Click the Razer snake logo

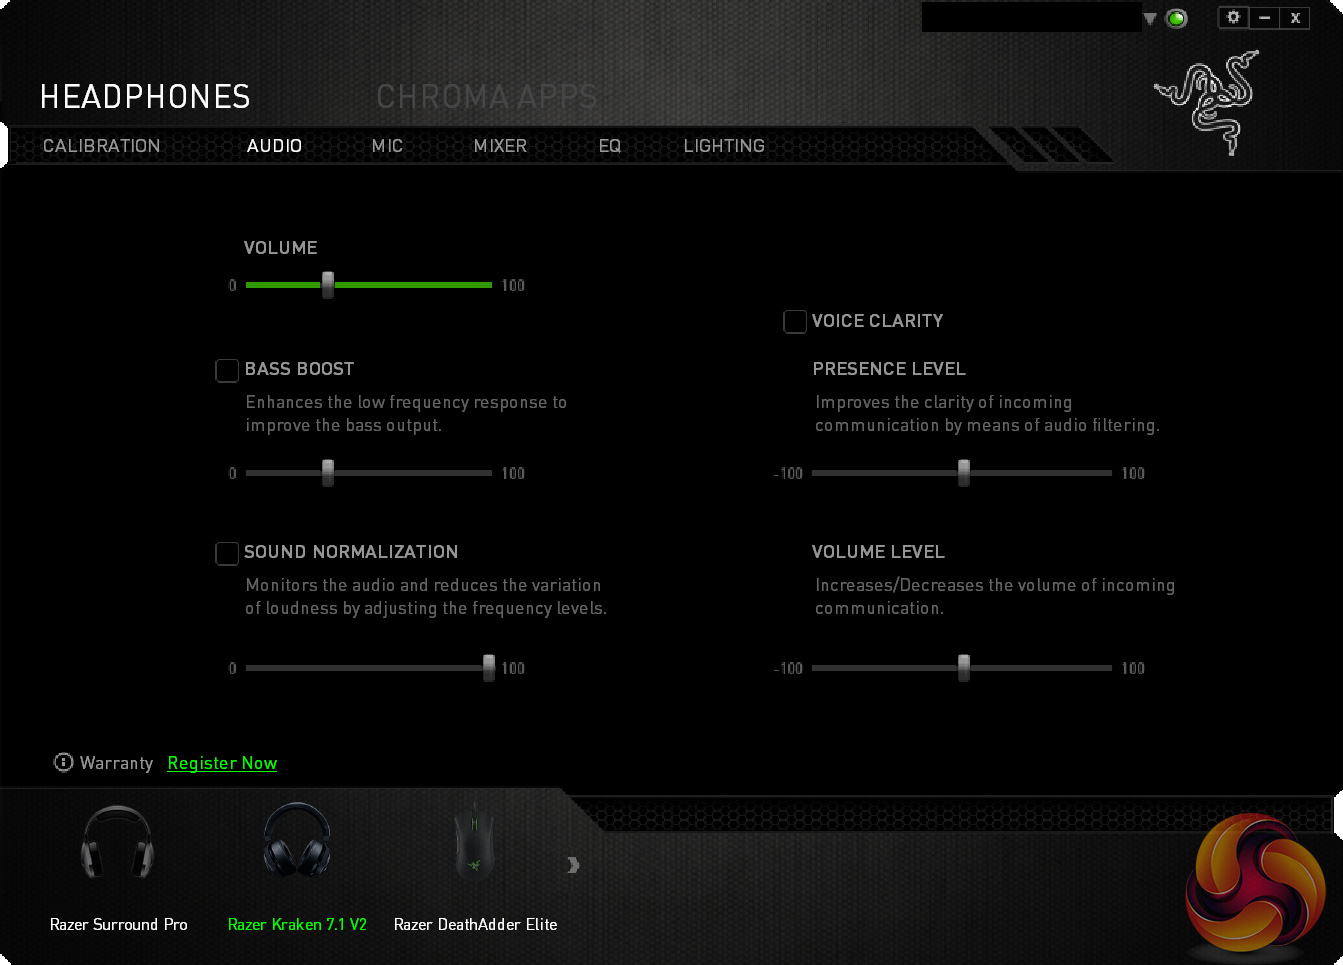pyautogui.click(x=1207, y=102)
